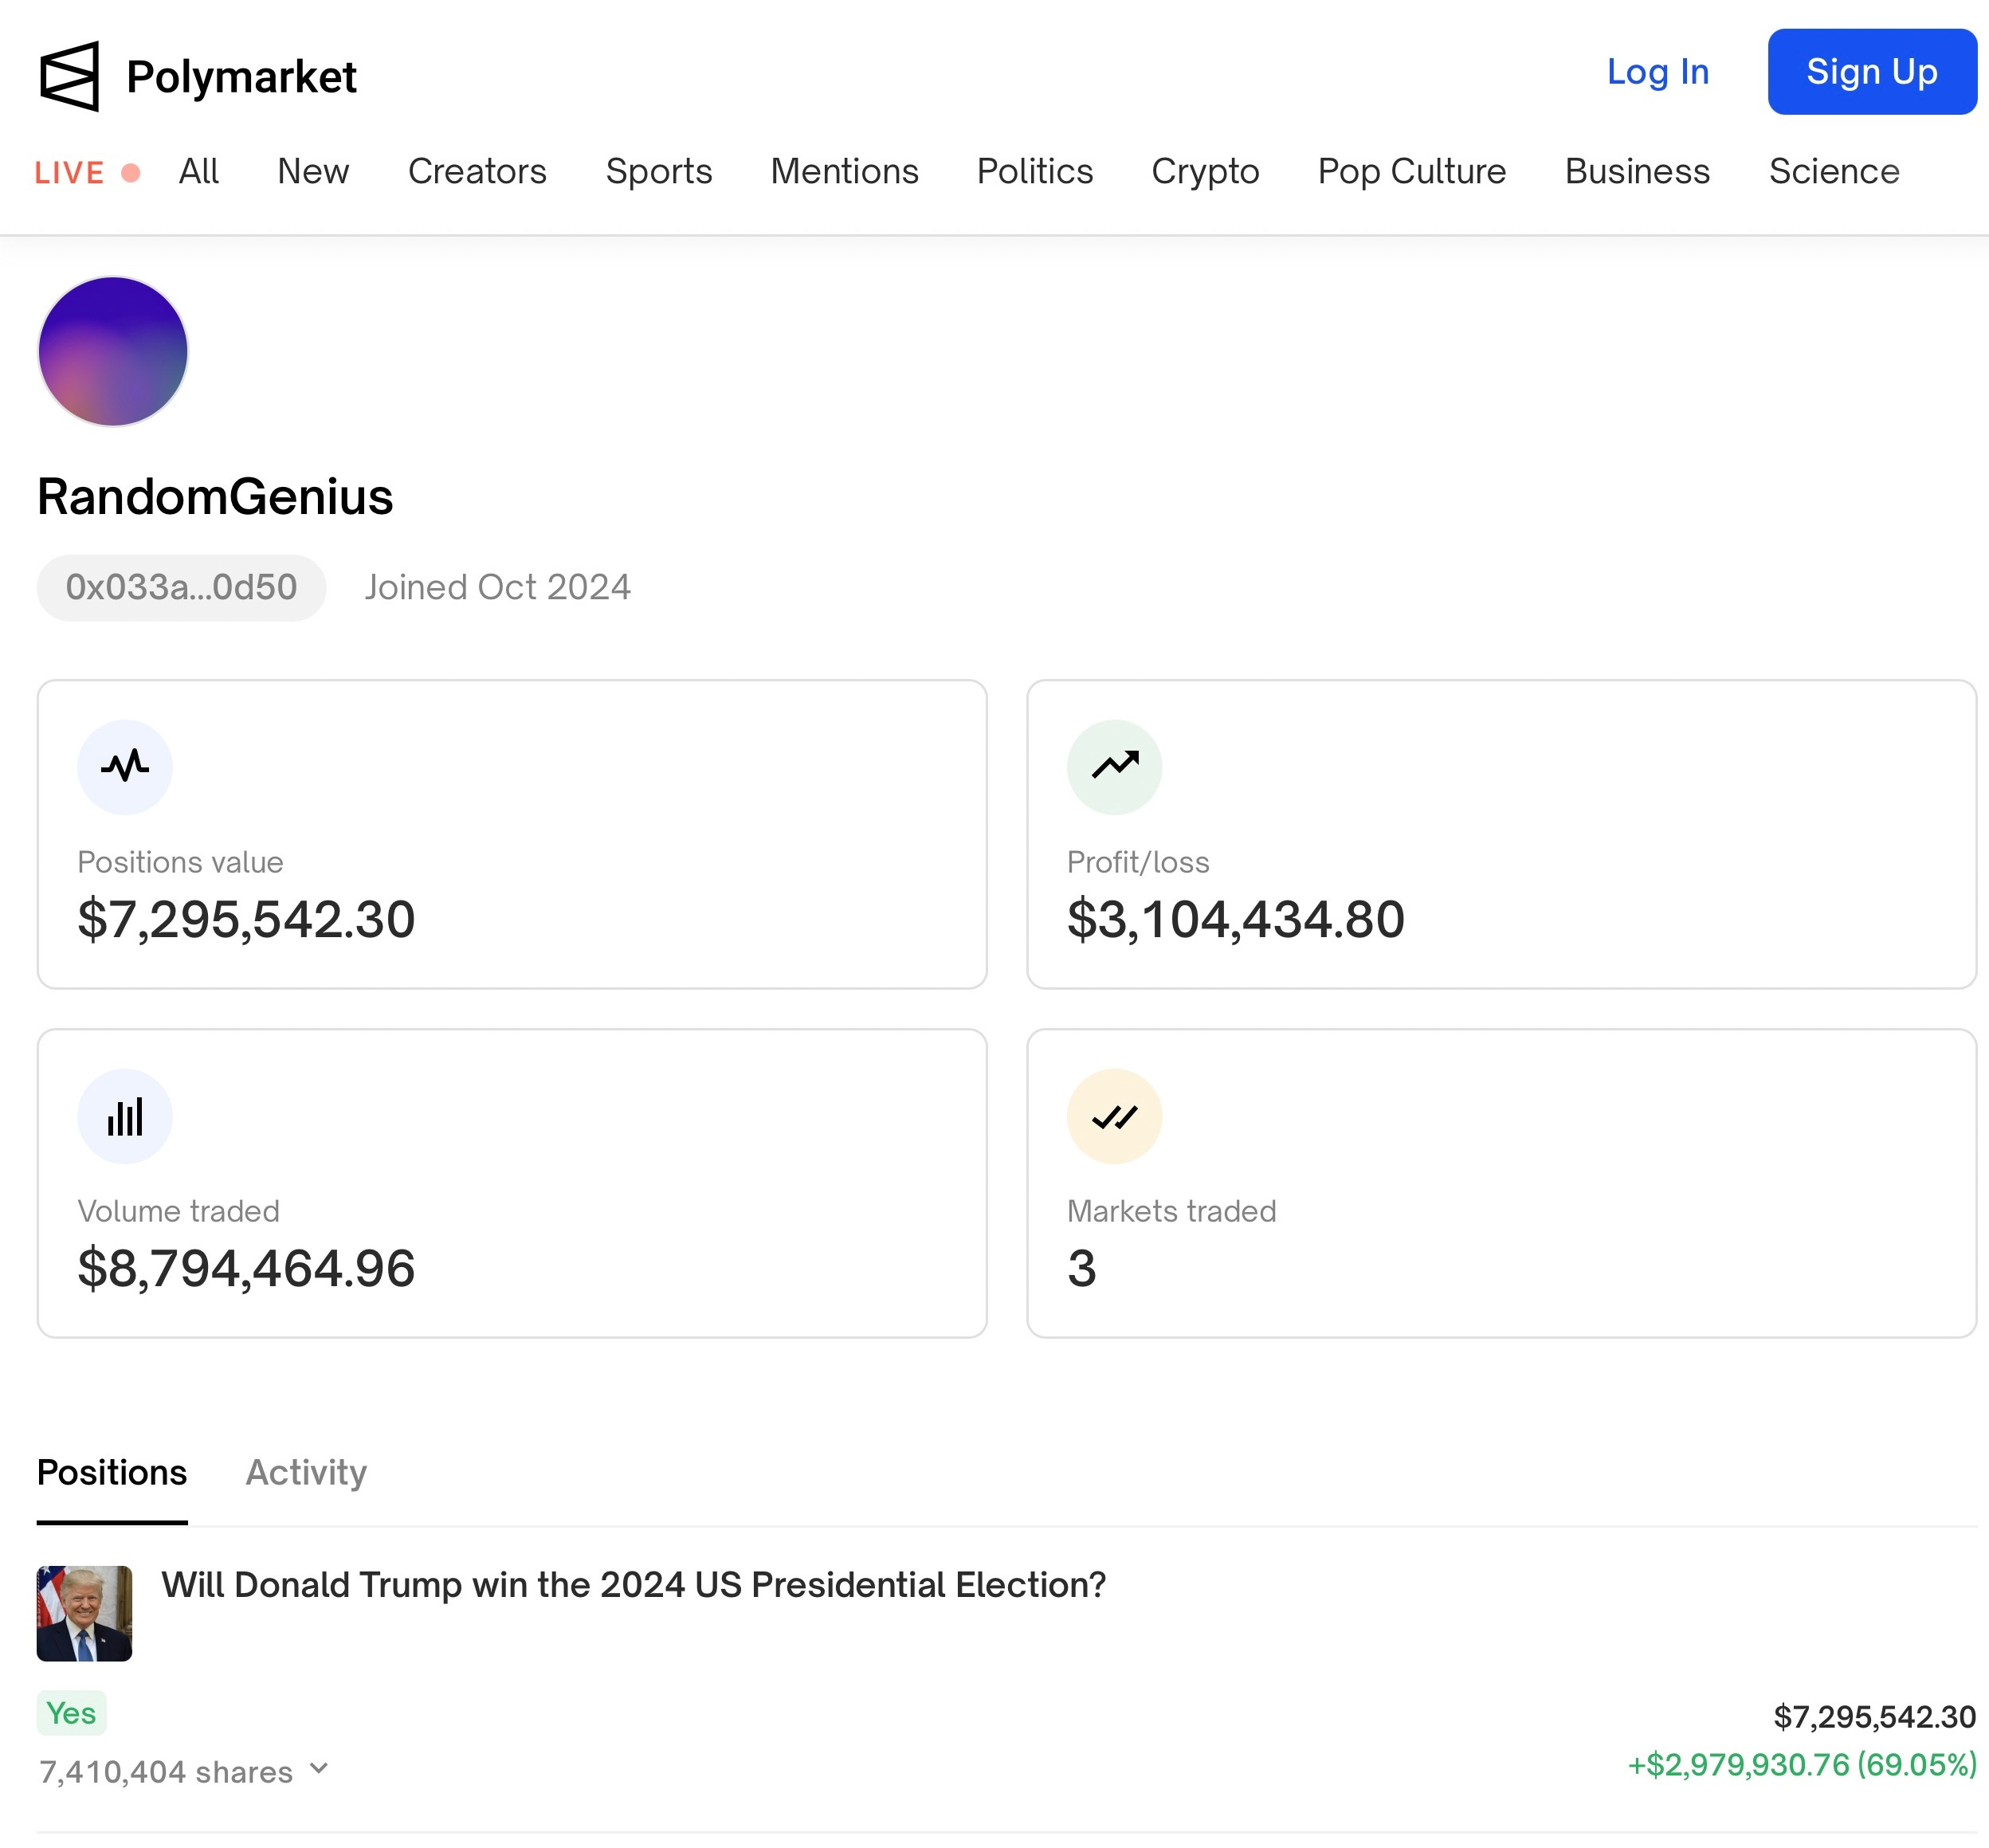Click the $7,295,542.30 value in the Positions value card

point(246,919)
